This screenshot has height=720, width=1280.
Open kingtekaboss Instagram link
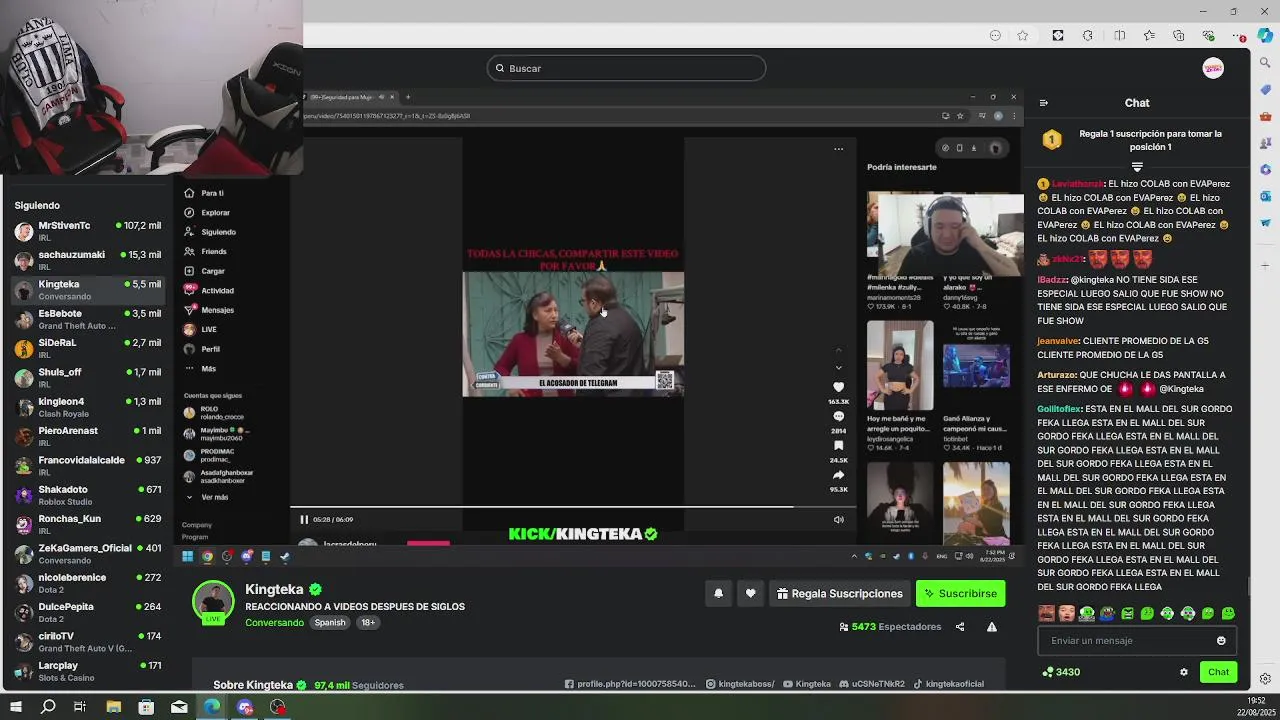(x=740, y=684)
